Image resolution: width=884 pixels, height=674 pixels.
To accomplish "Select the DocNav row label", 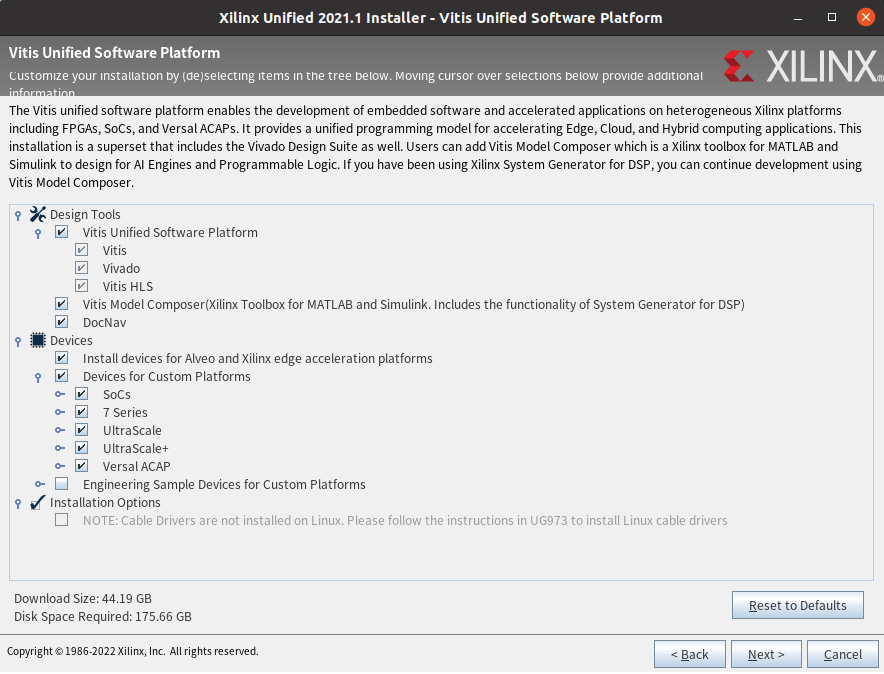I will 104,323.
